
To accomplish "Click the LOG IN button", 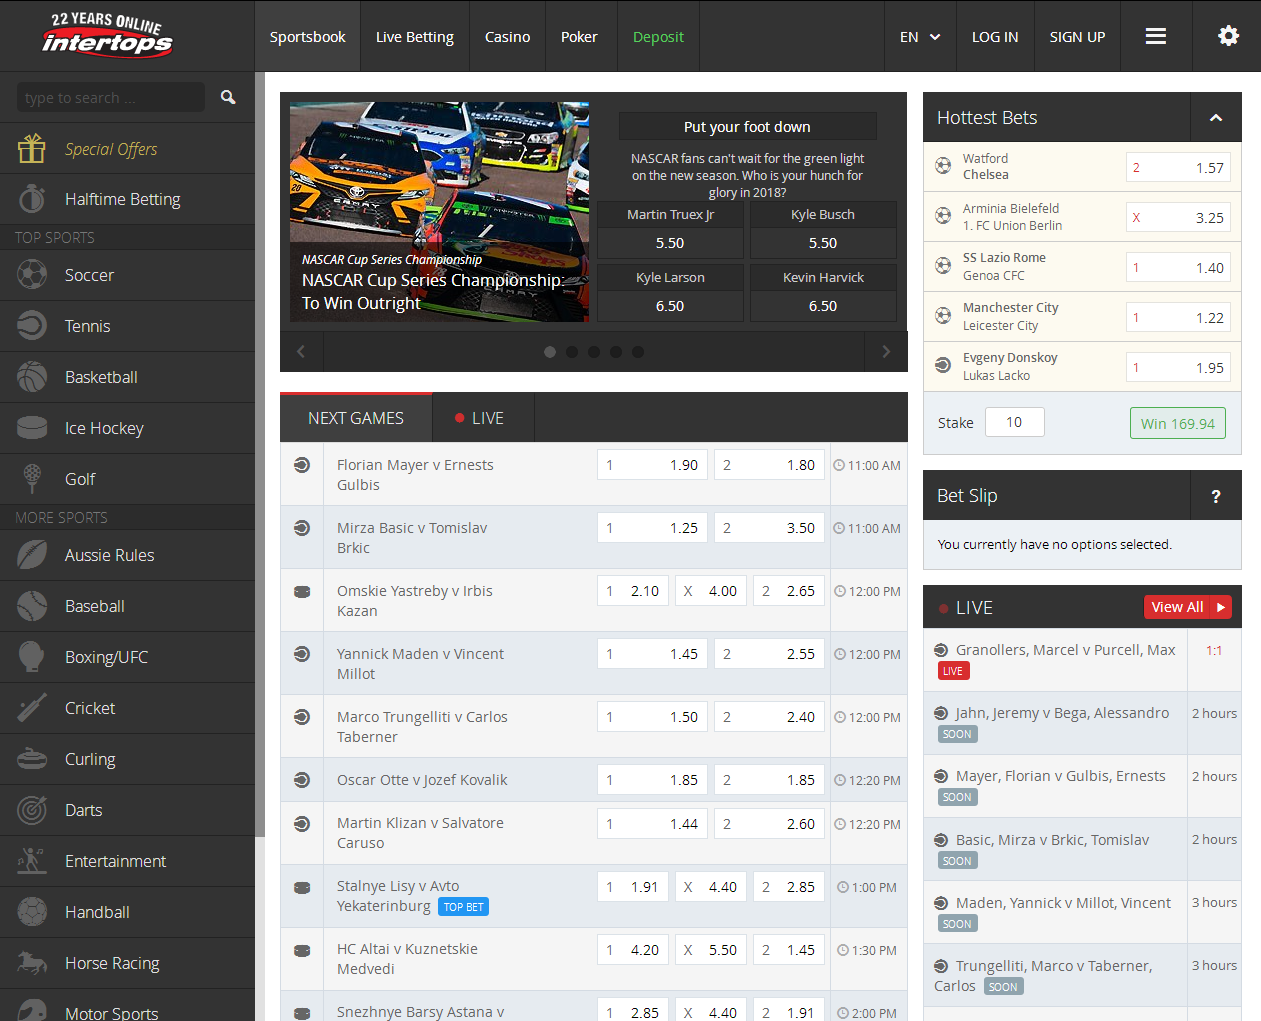I will [995, 37].
